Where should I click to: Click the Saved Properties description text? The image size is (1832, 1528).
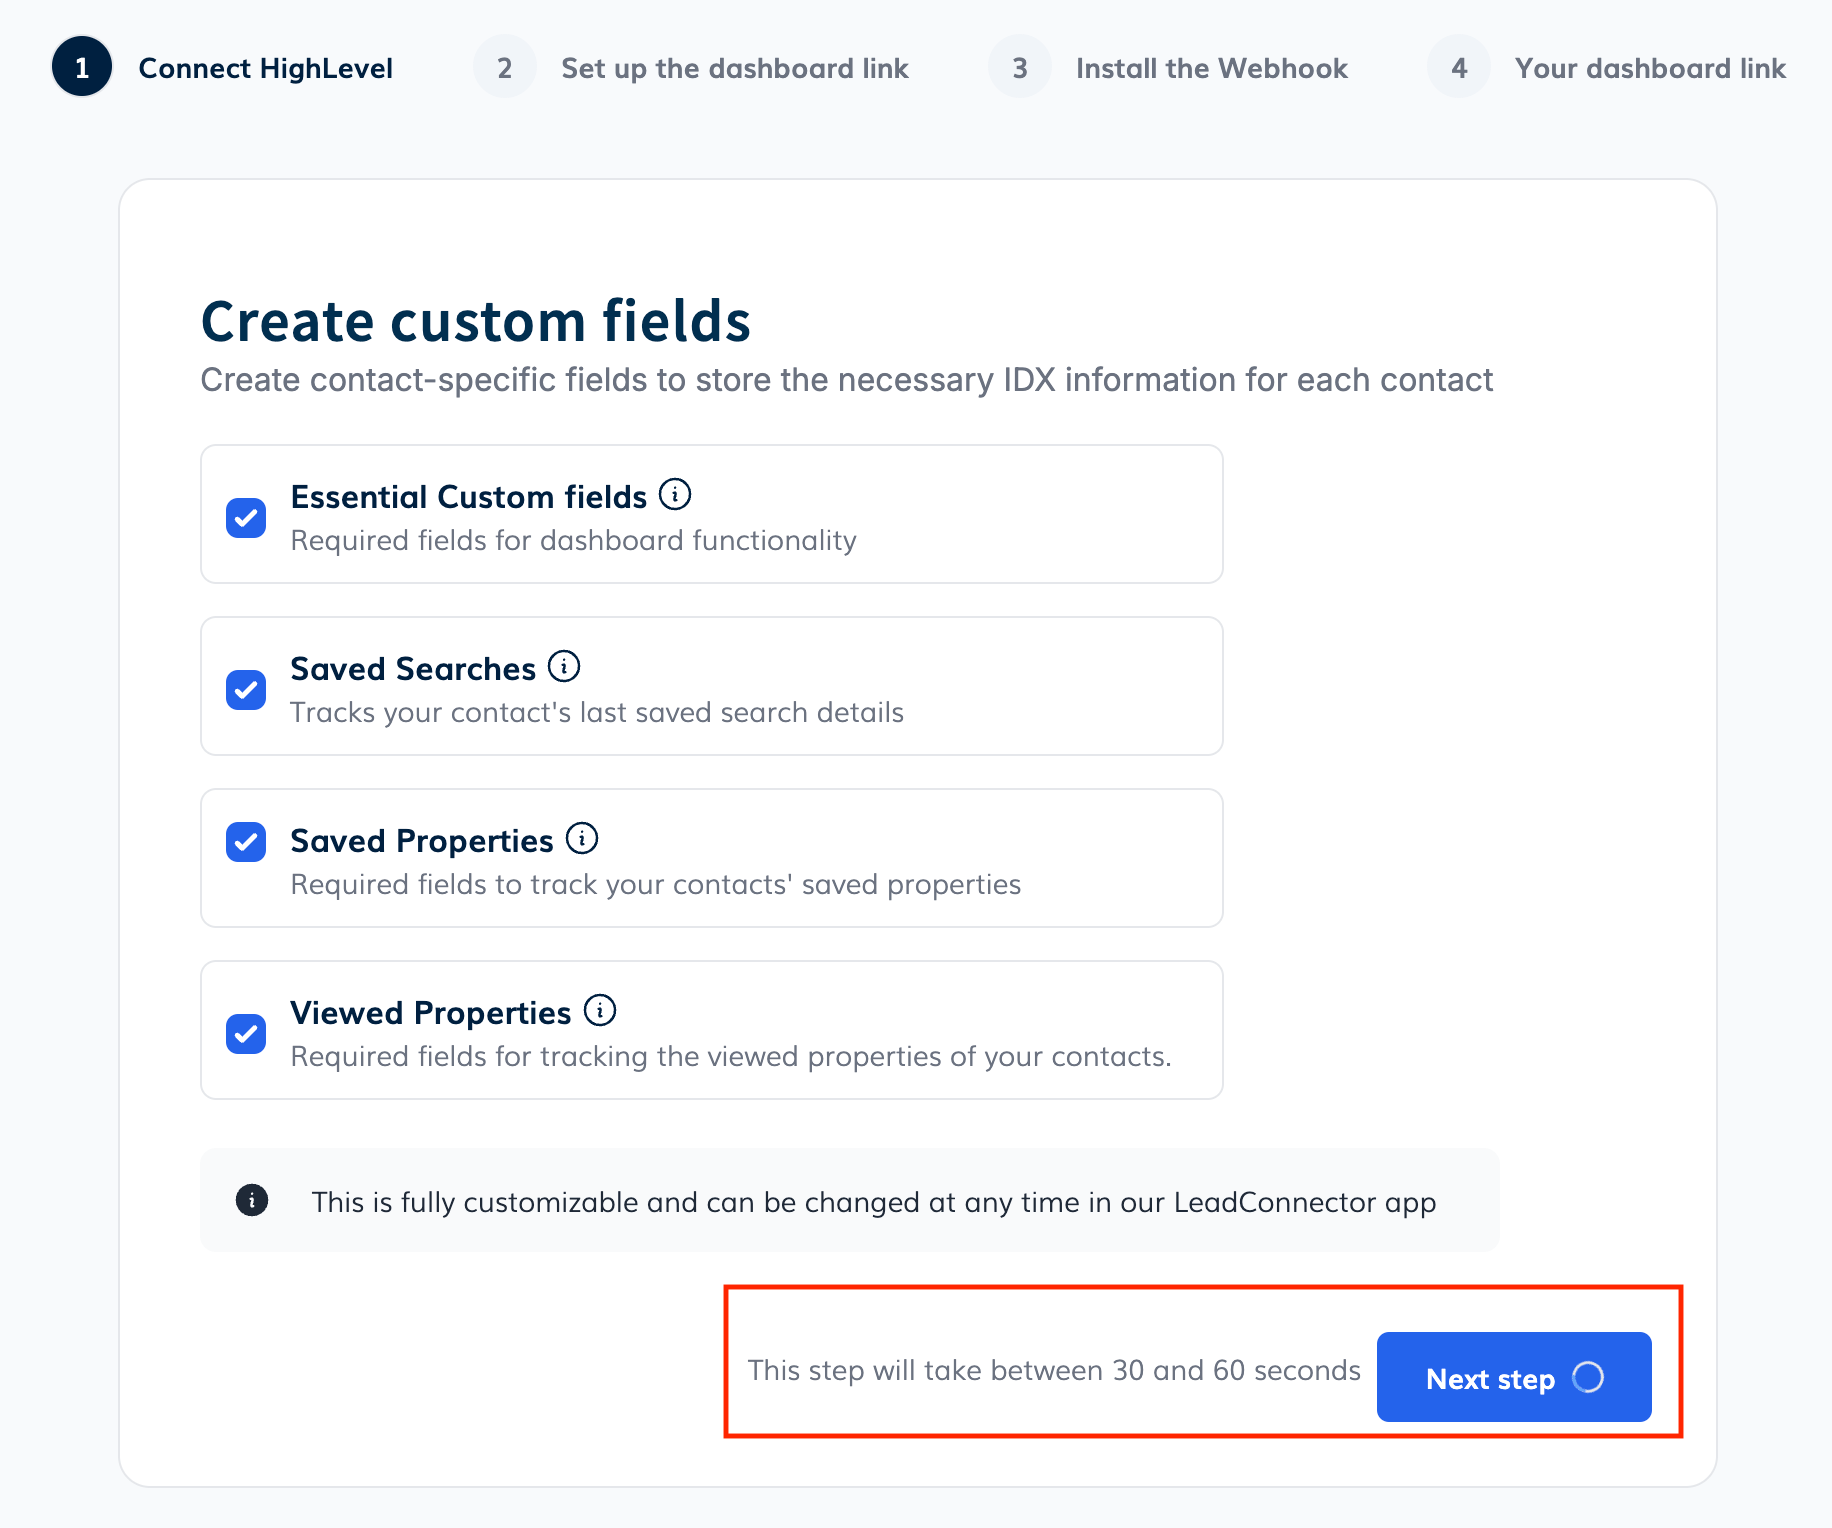[655, 885]
